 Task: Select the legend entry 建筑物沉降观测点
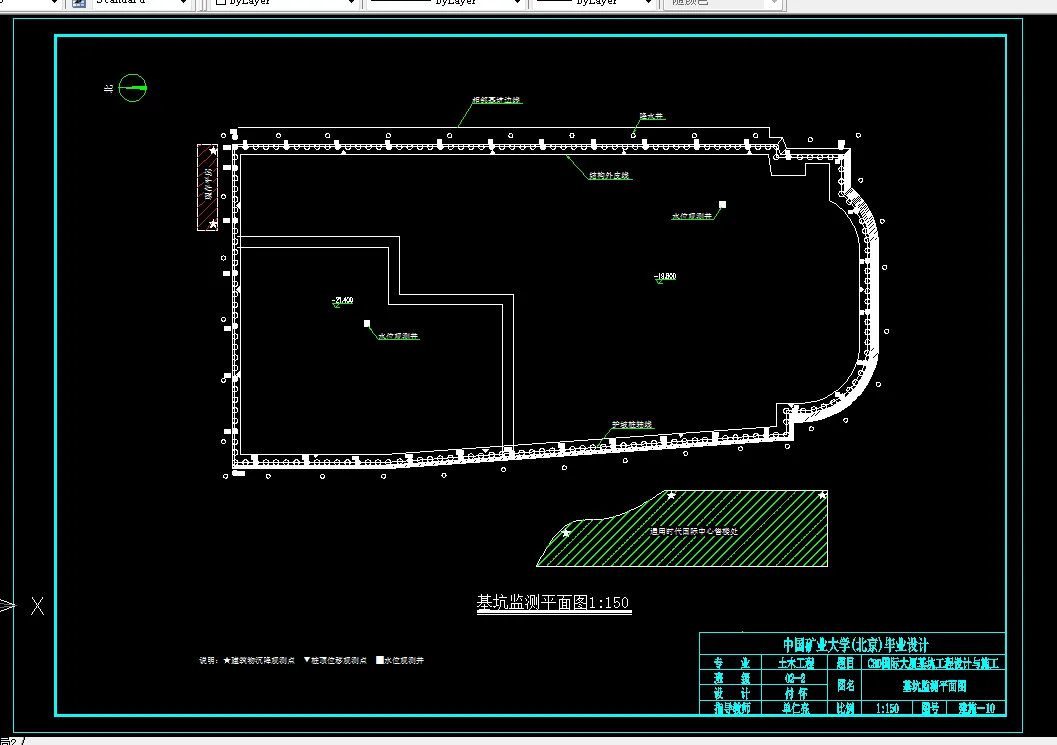point(260,661)
